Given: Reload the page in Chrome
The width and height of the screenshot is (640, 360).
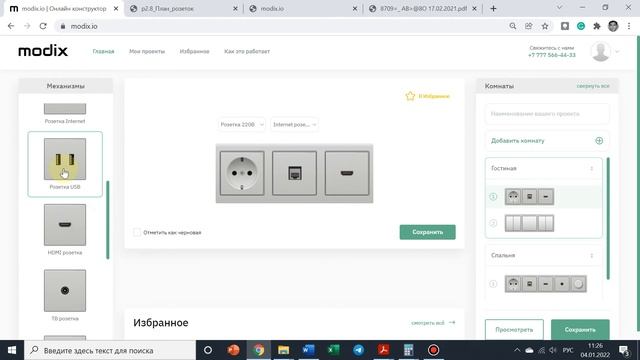Looking at the screenshot, I should coord(43,26).
